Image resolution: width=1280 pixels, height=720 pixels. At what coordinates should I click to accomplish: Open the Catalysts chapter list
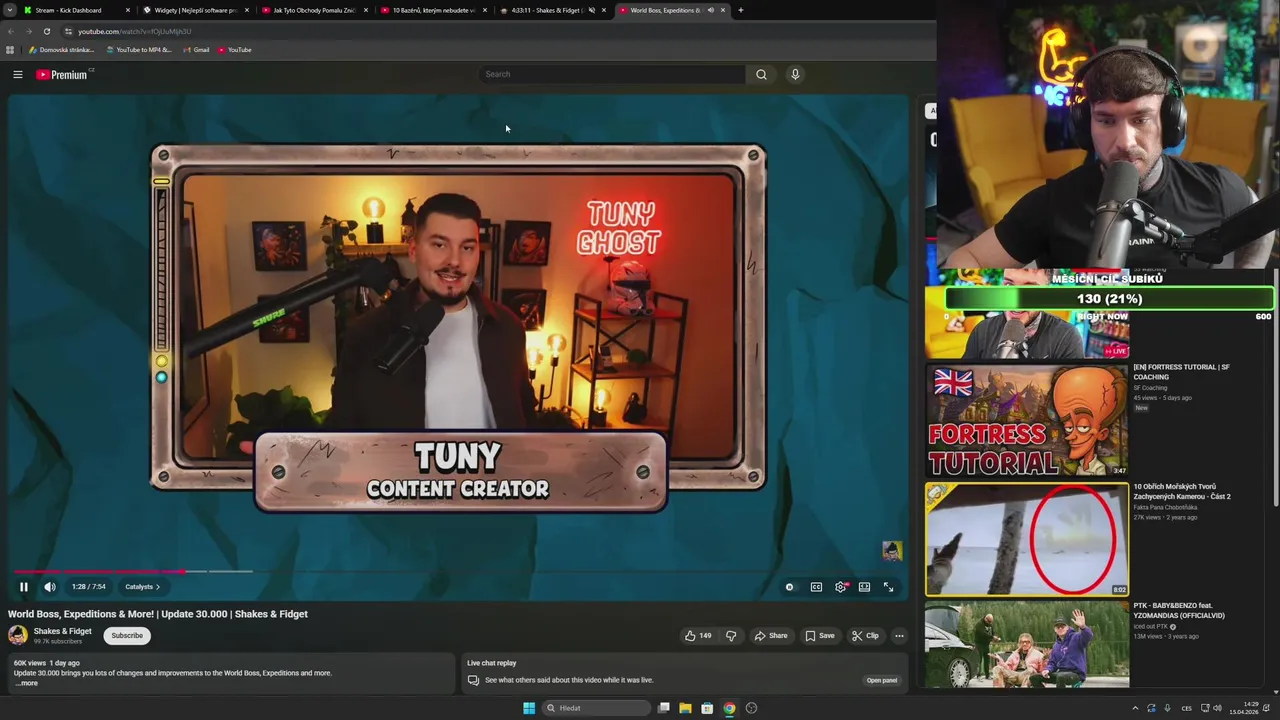coord(142,587)
